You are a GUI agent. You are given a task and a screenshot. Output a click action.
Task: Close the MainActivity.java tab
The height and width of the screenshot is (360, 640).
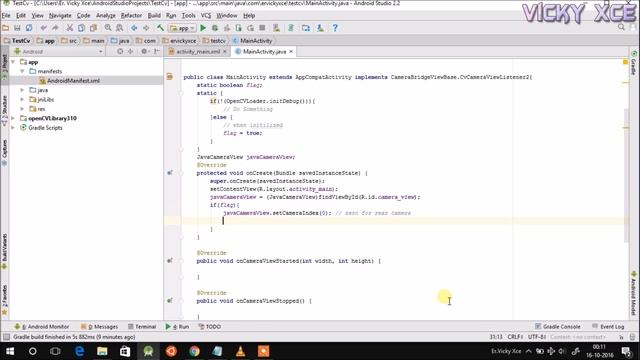click(291, 51)
